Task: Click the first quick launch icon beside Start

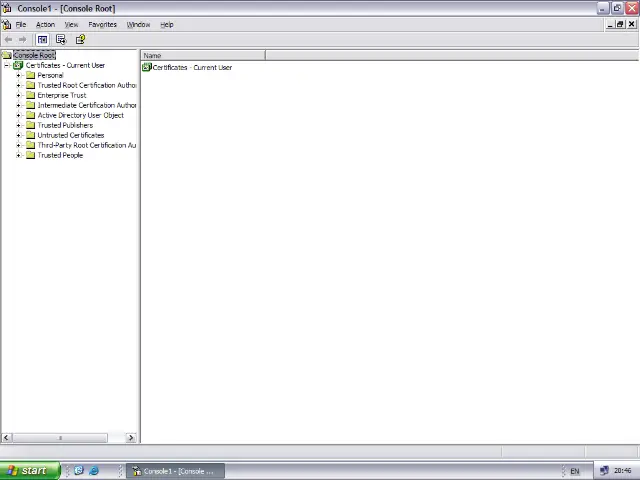Action: click(79, 471)
